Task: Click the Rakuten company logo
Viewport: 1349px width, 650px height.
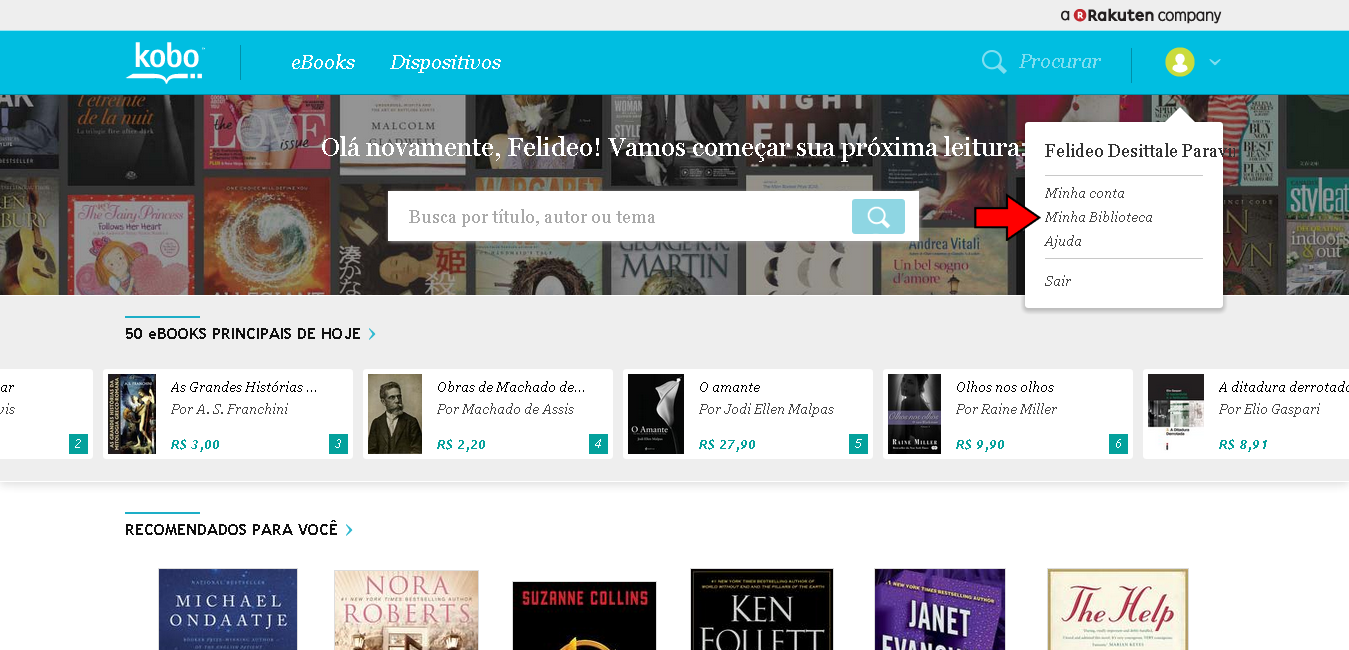Action: pyautogui.click(x=1140, y=15)
